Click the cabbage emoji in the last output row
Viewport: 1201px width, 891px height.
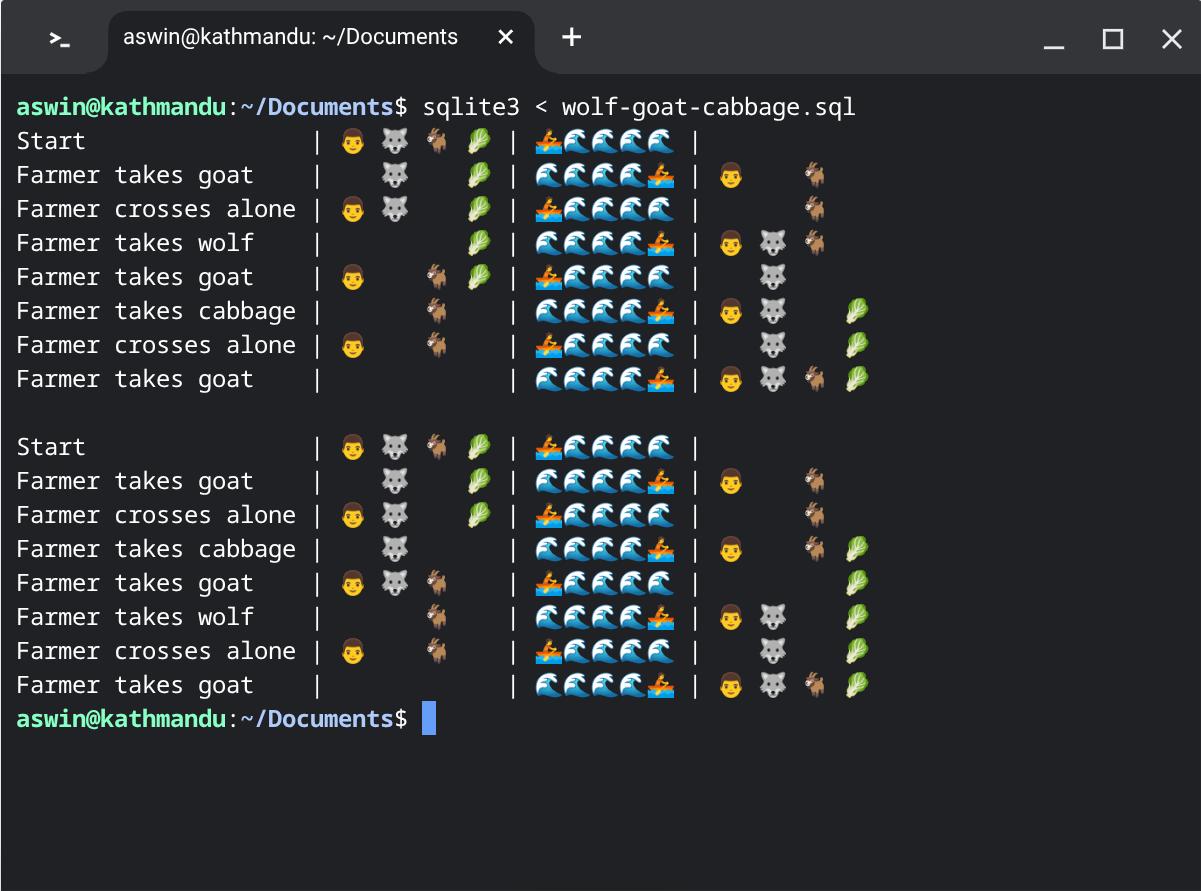coord(857,686)
